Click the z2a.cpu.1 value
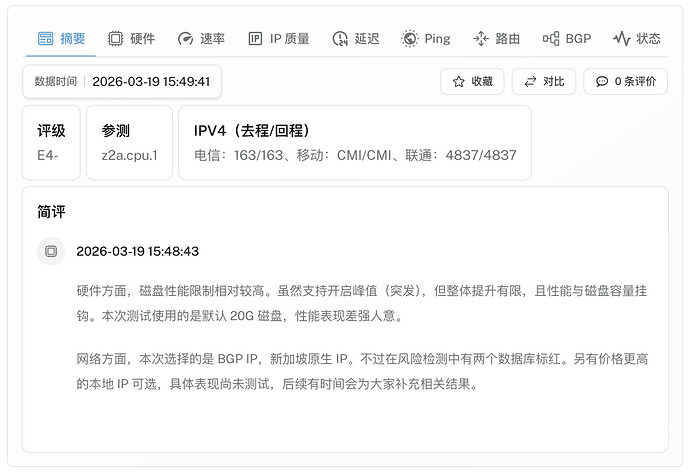This screenshot has width=690, height=472. pyautogui.click(x=129, y=155)
